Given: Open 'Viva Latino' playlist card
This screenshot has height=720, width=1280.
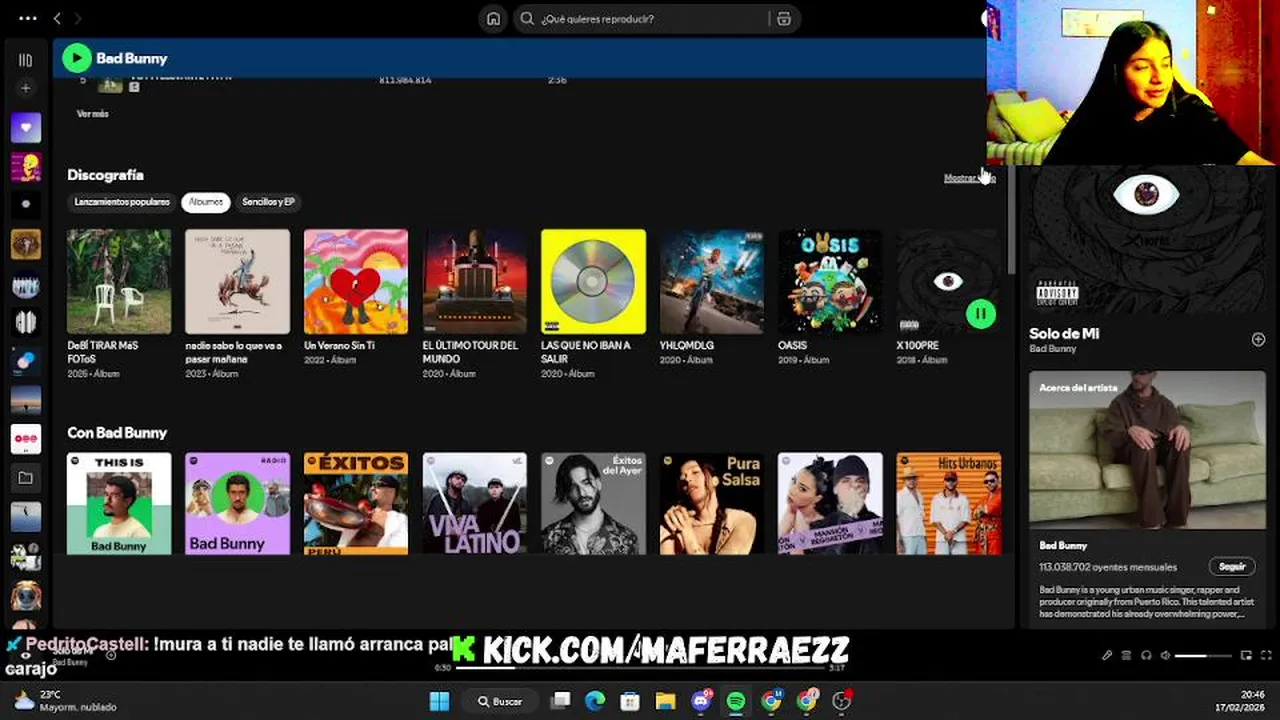Looking at the screenshot, I should click(475, 503).
